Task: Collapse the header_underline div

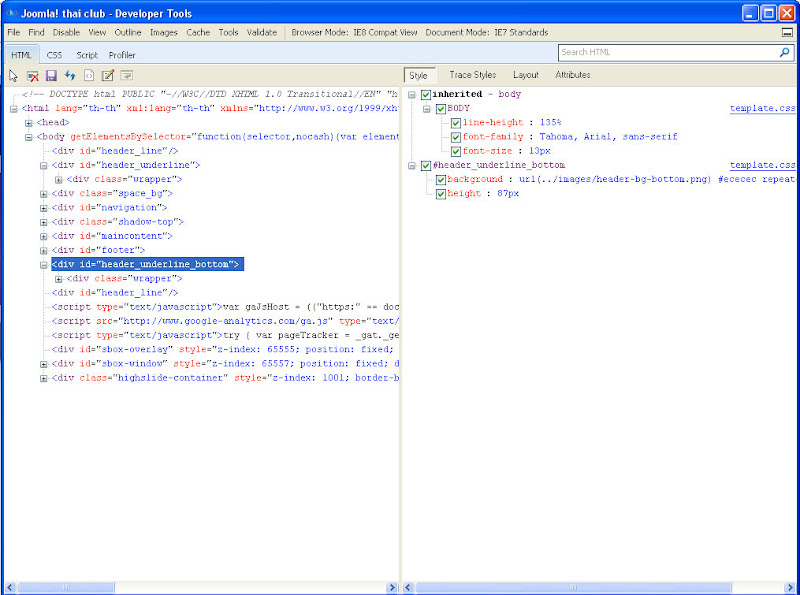Action: (43, 165)
